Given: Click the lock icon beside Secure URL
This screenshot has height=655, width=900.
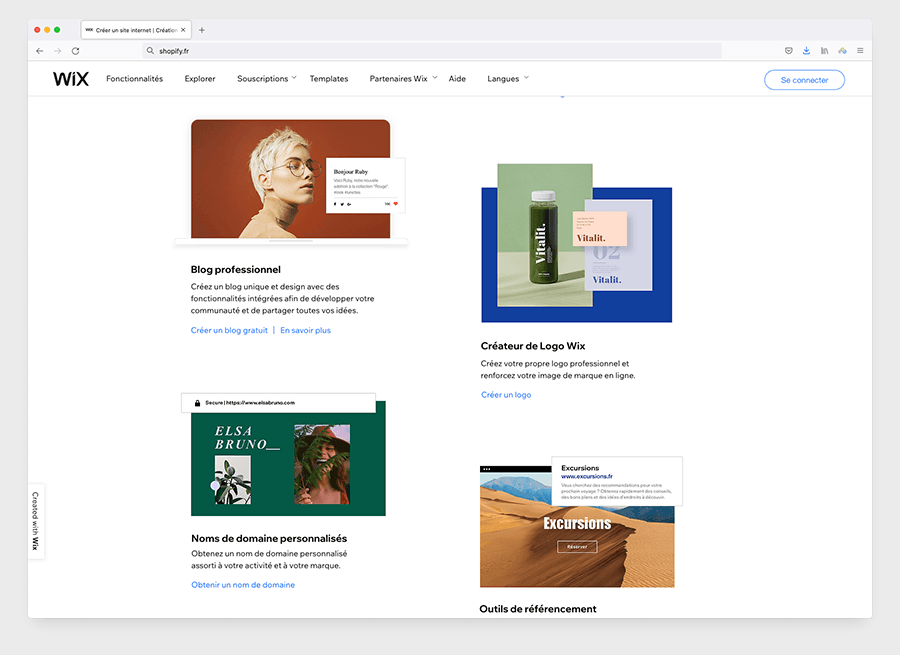Looking at the screenshot, I should pos(197,403).
